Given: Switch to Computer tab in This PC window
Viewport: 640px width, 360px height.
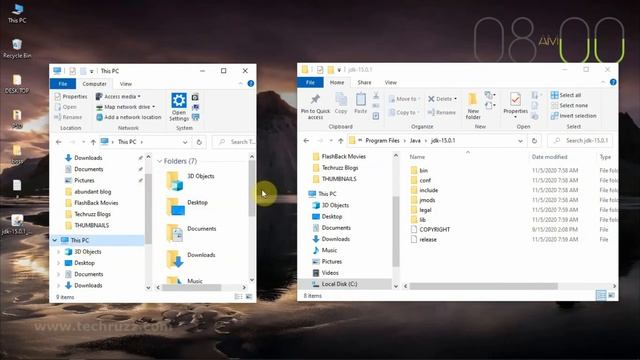Looking at the screenshot, I should tap(94, 84).
